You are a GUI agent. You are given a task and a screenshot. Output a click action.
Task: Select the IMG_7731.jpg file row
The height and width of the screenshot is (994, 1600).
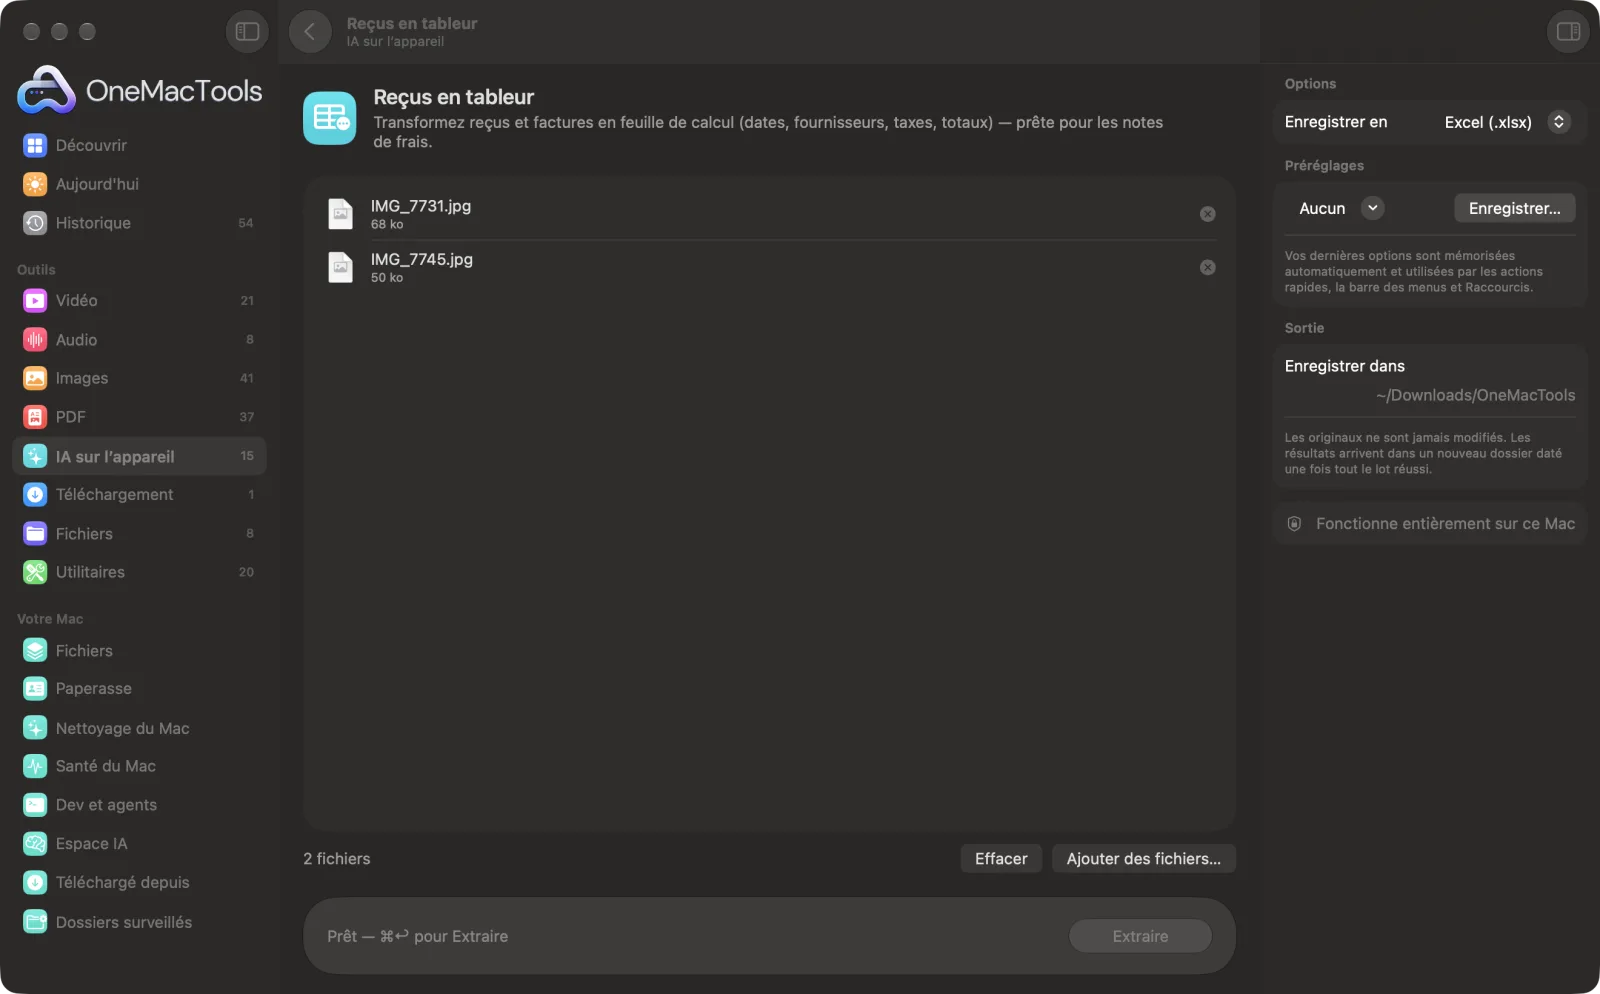[769, 214]
